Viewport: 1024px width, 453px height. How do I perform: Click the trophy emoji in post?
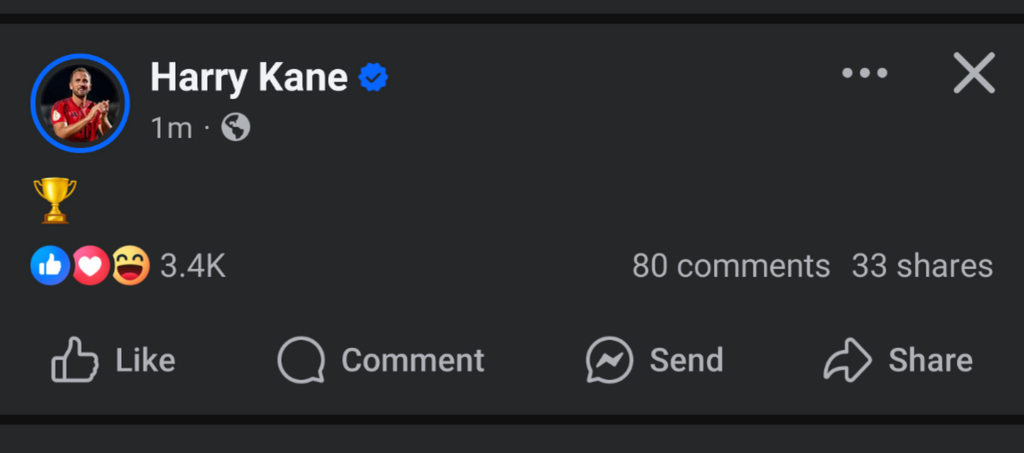tap(54, 199)
